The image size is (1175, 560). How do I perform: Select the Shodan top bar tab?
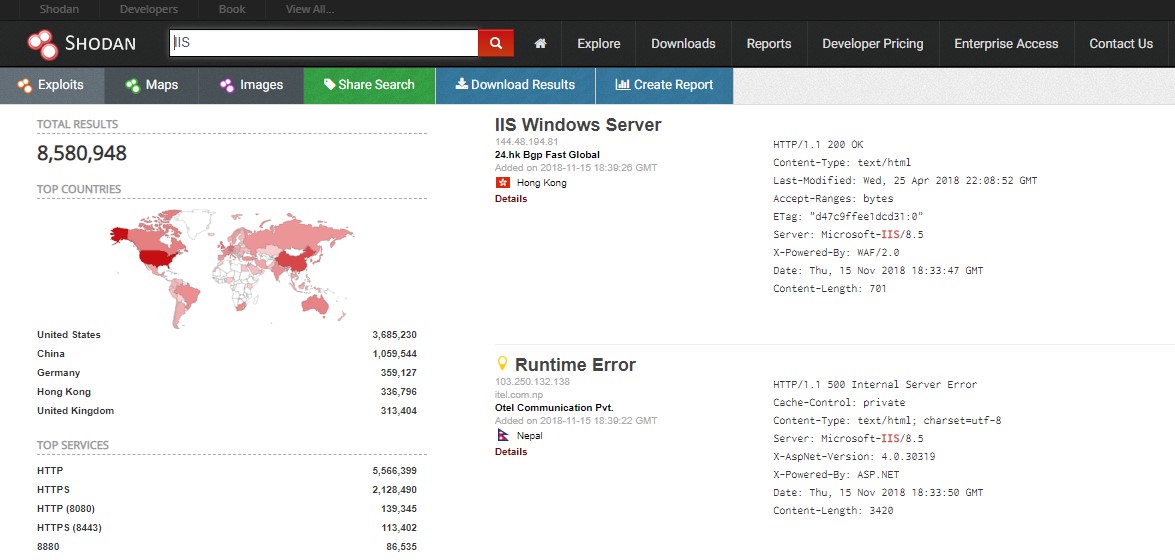(59, 10)
